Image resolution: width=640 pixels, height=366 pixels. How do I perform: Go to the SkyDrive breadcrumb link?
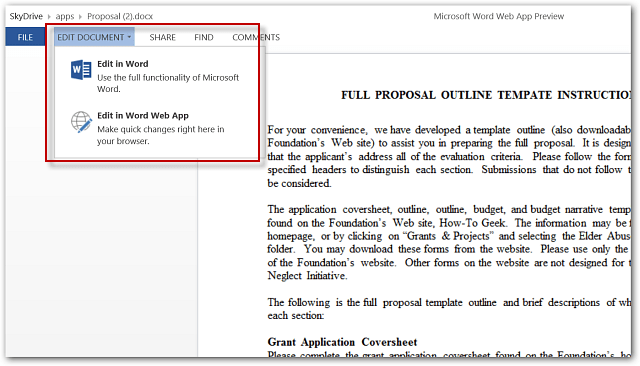coord(26,16)
